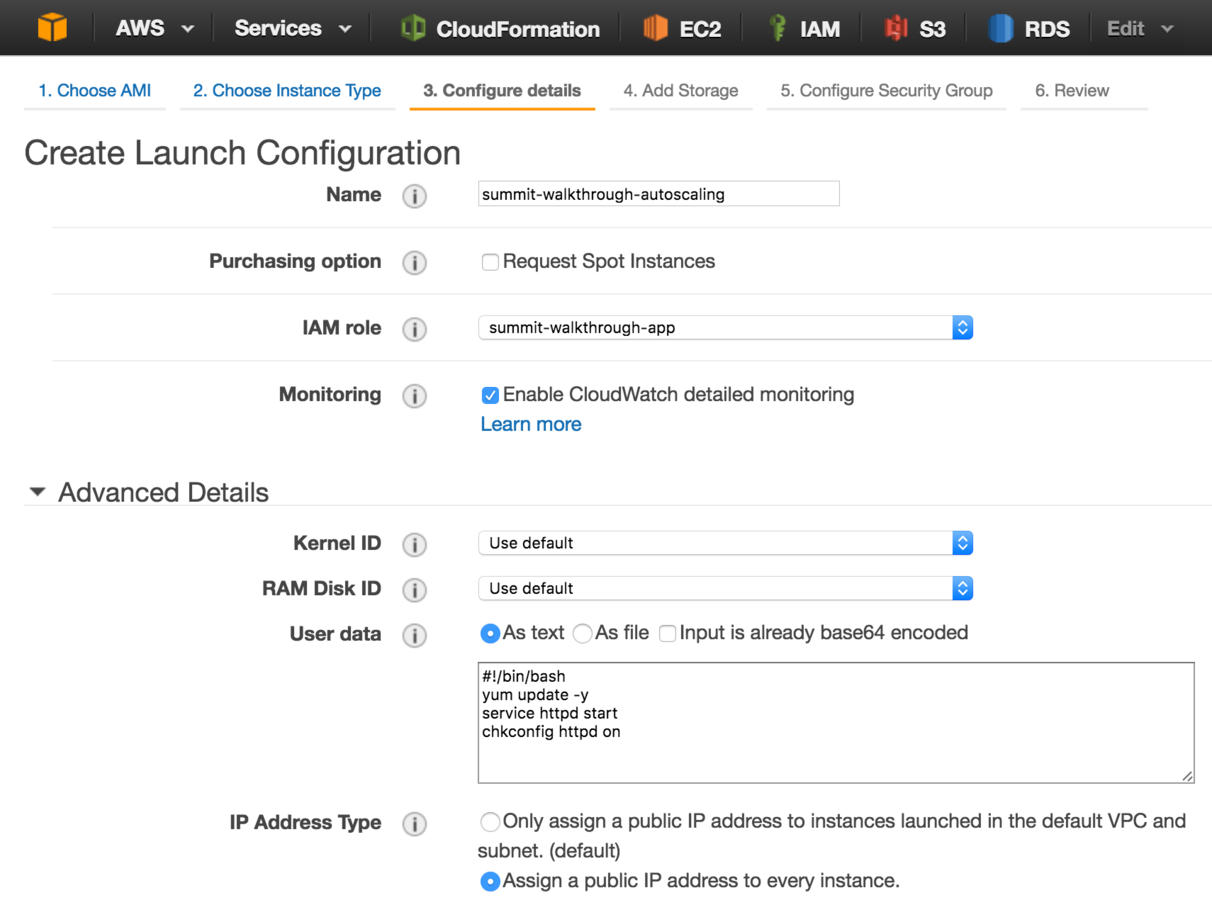Click the Name input field

[x=659, y=194]
